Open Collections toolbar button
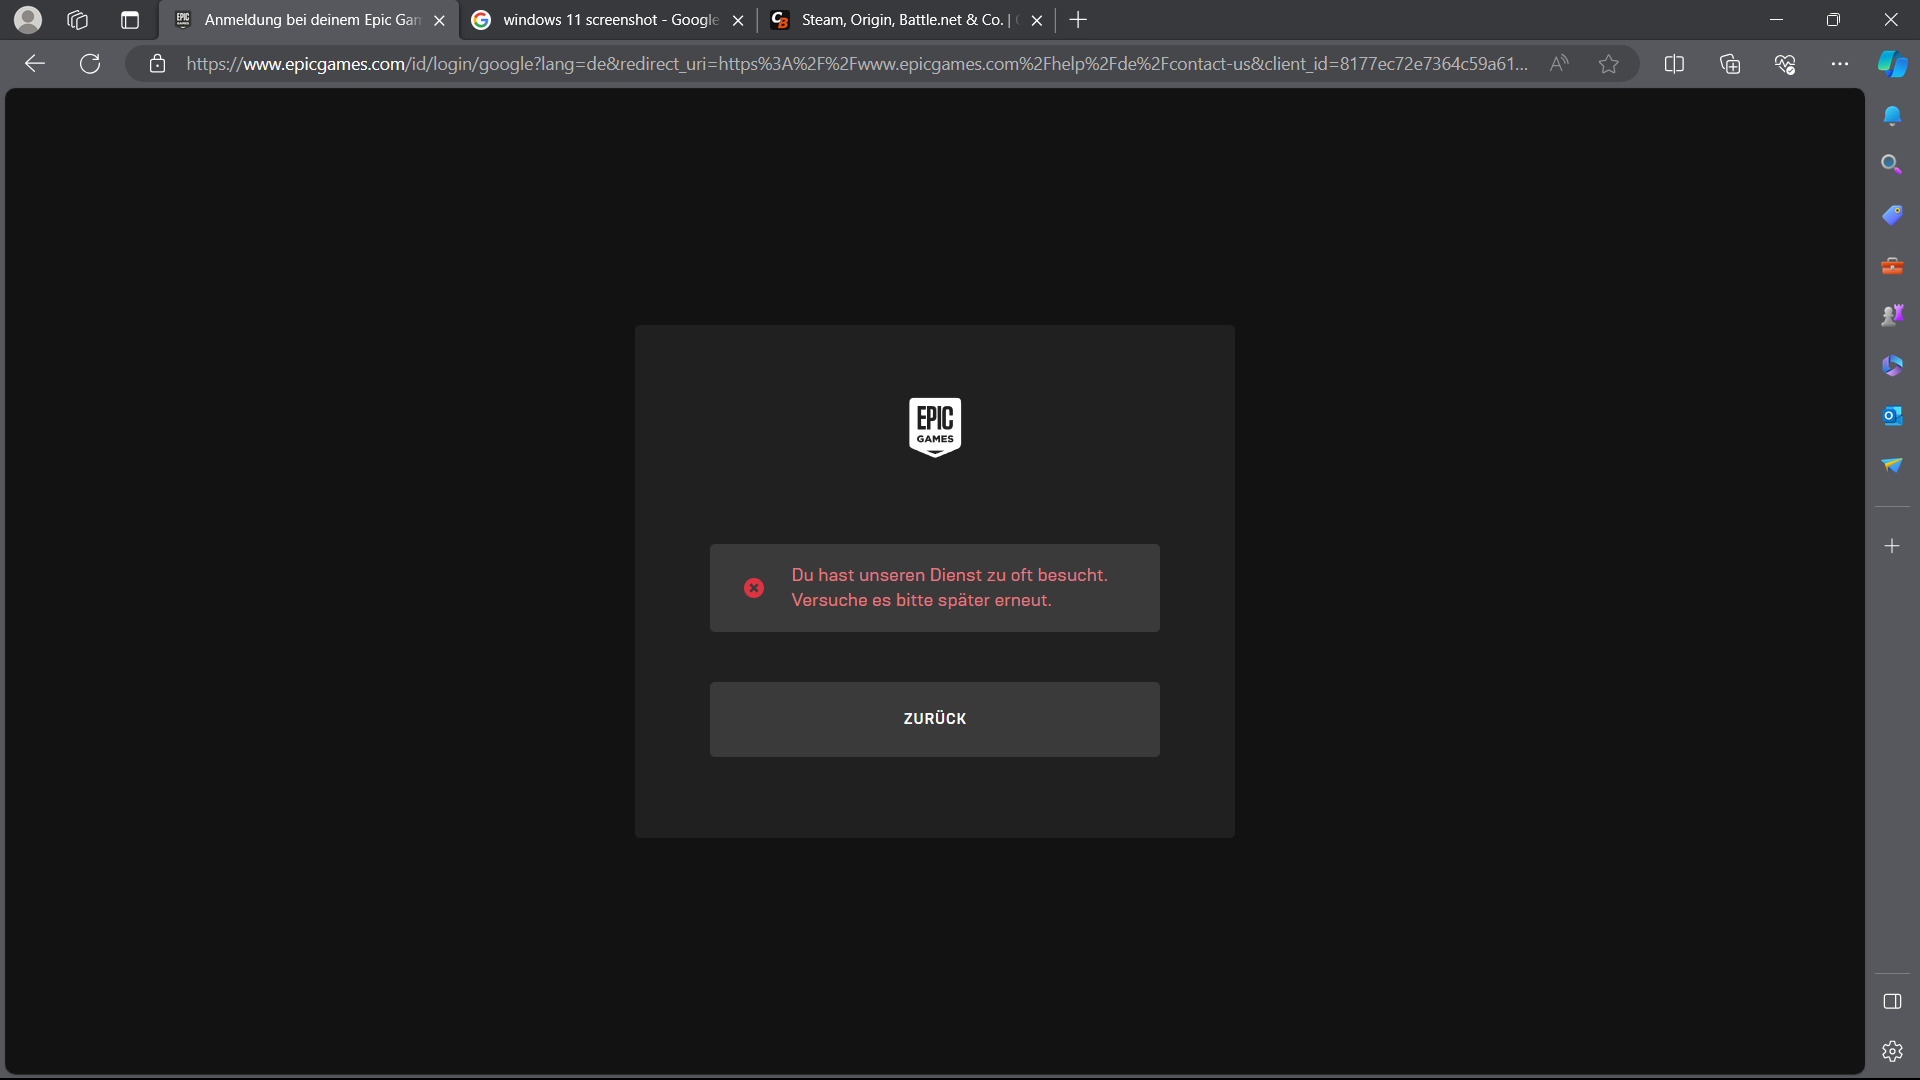This screenshot has width=1920, height=1080. click(1730, 64)
